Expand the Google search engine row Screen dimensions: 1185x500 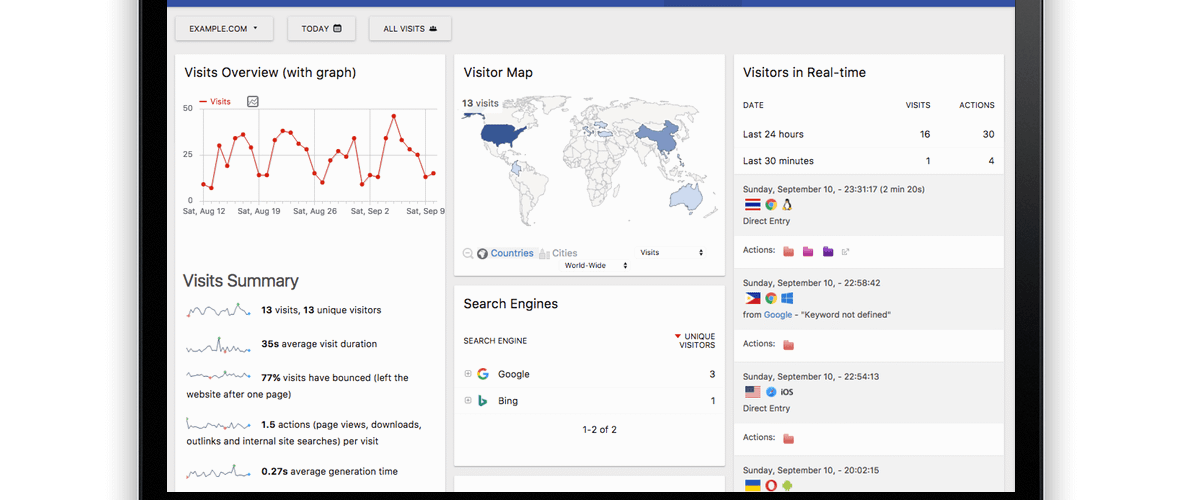[467, 374]
